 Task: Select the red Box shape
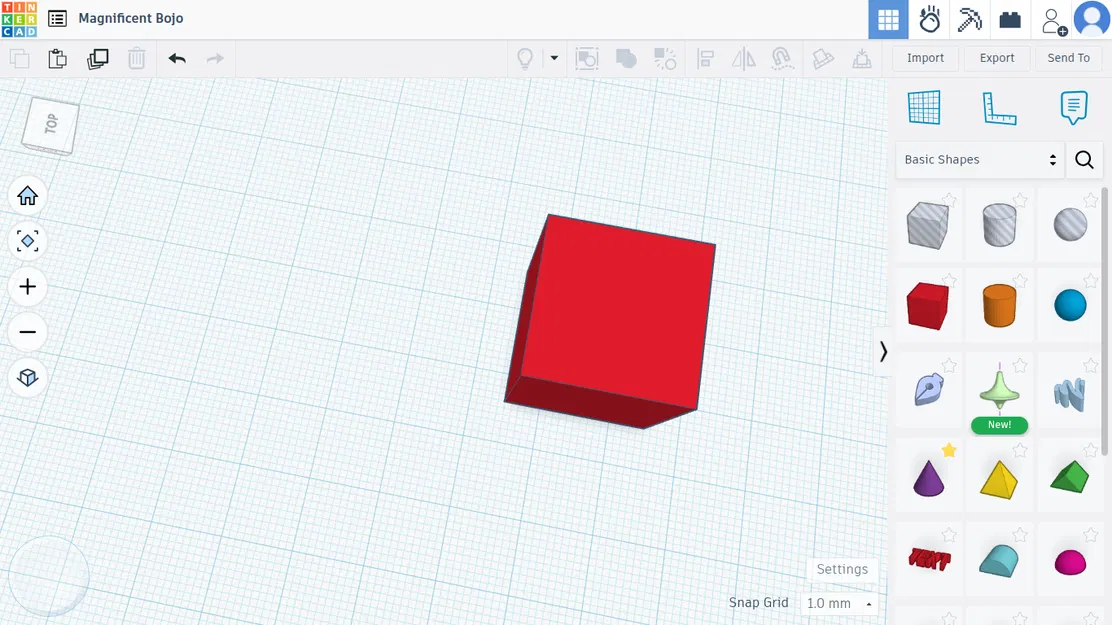pyautogui.click(x=928, y=306)
